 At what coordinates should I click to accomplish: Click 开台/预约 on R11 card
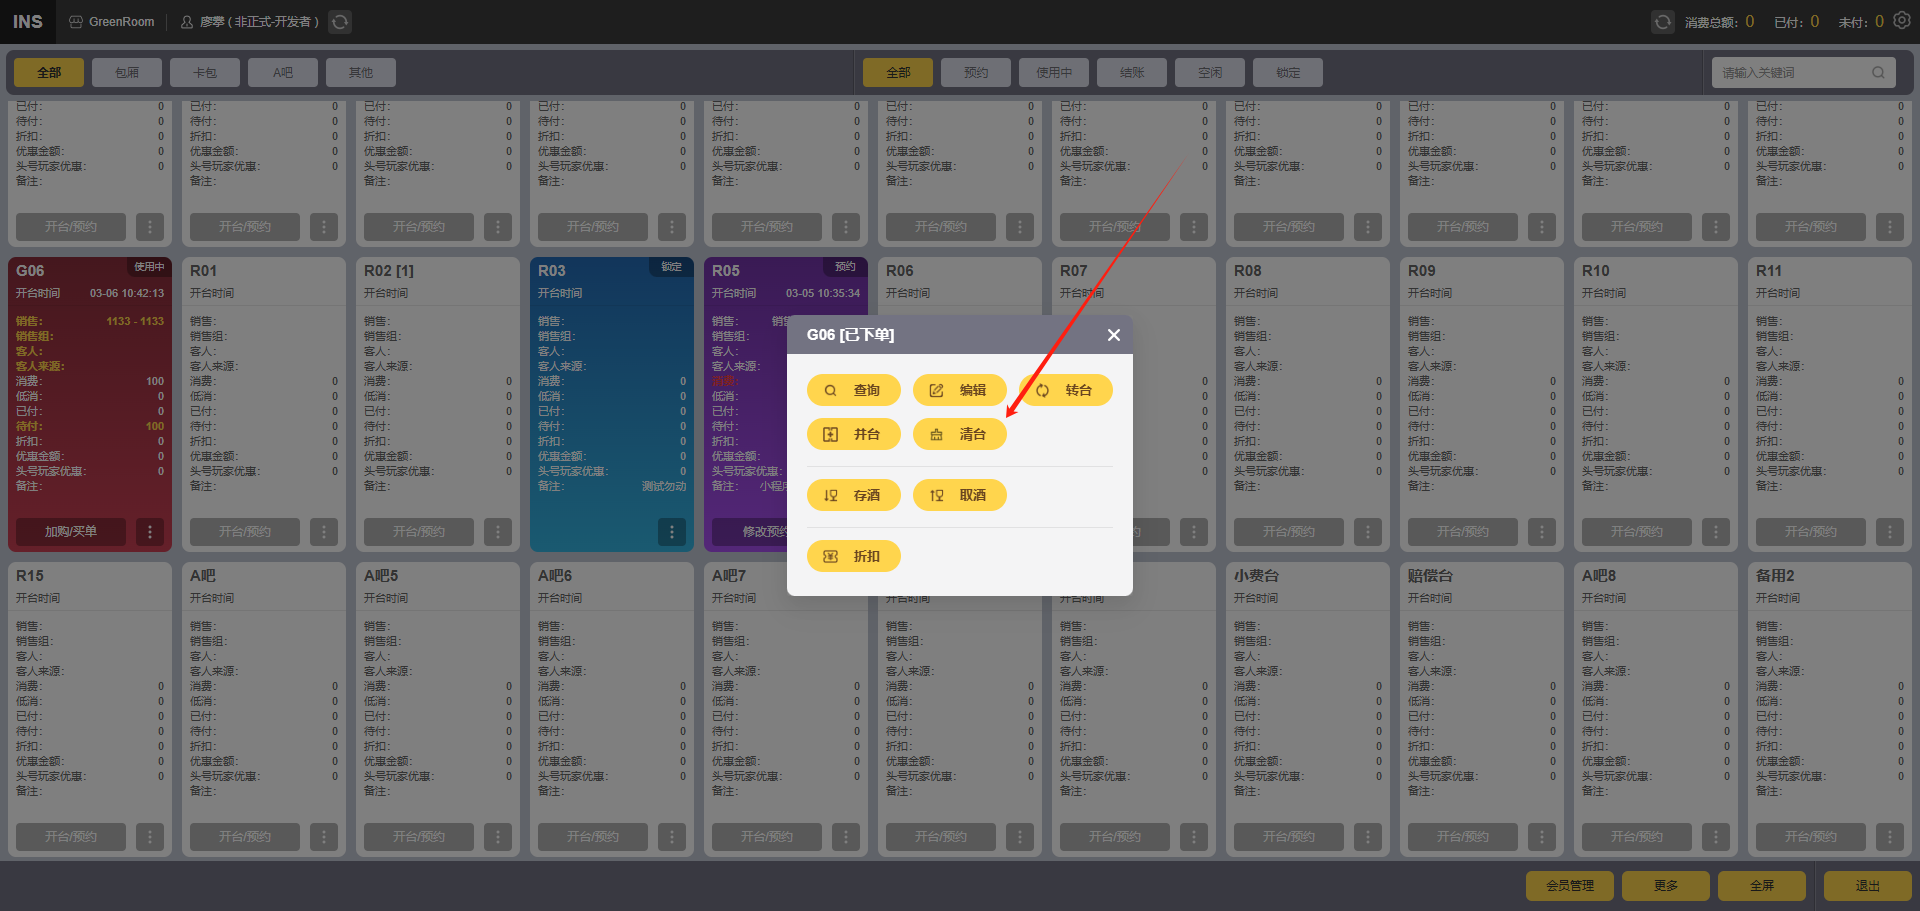tap(1811, 532)
